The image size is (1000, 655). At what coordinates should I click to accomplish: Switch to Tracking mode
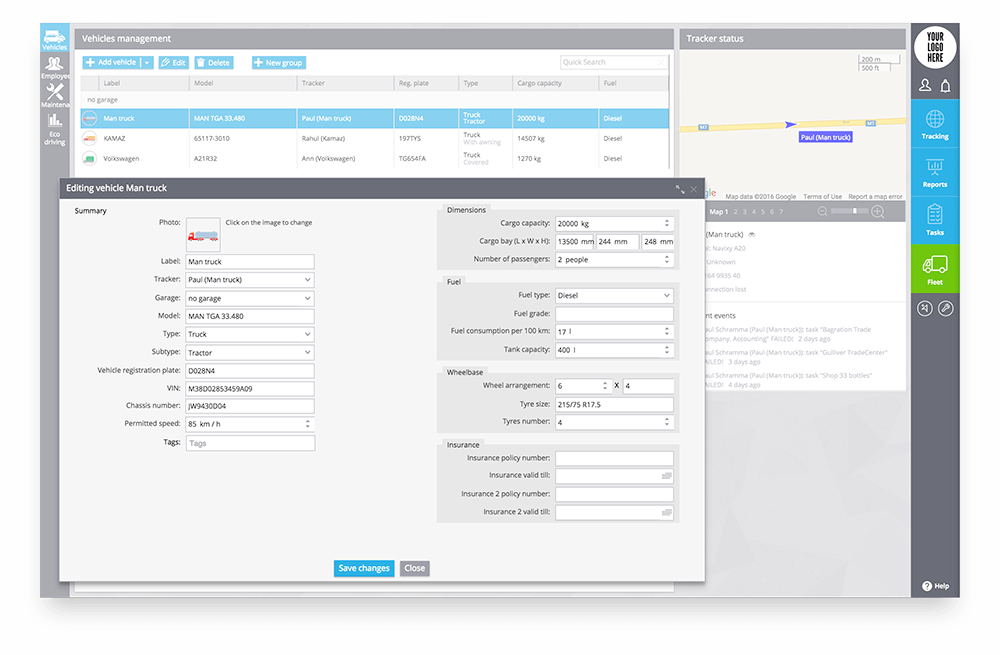pyautogui.click(x=934, y=124)
